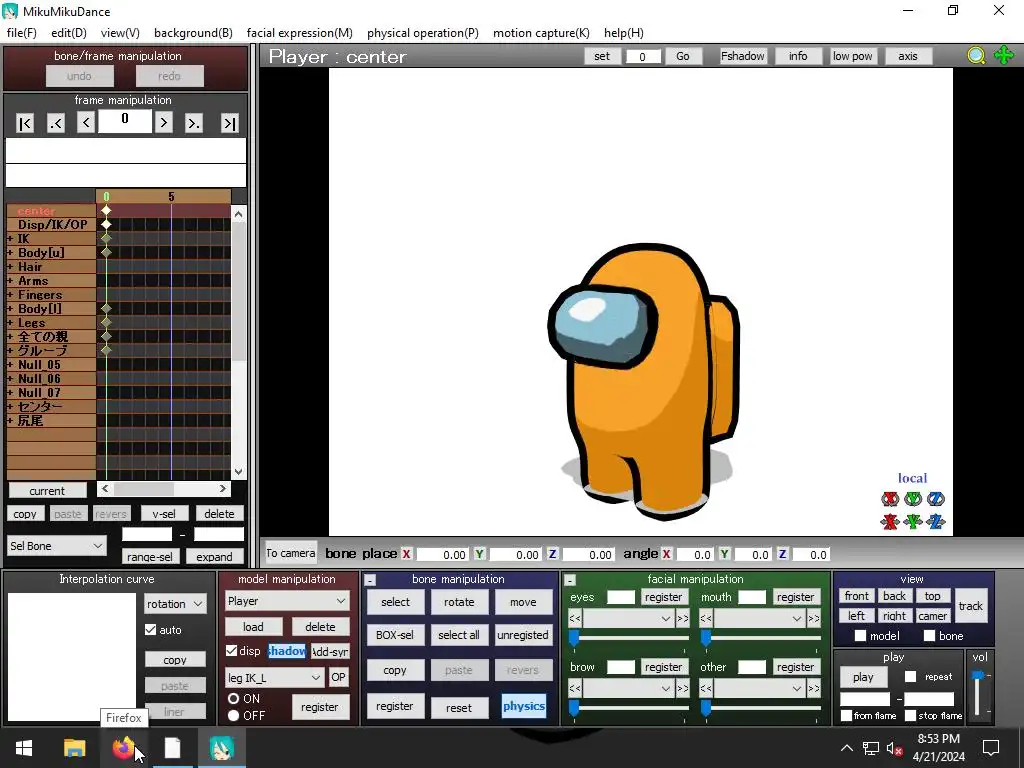Click the center keyframe diamond at frame 0

tap(106, 210)
